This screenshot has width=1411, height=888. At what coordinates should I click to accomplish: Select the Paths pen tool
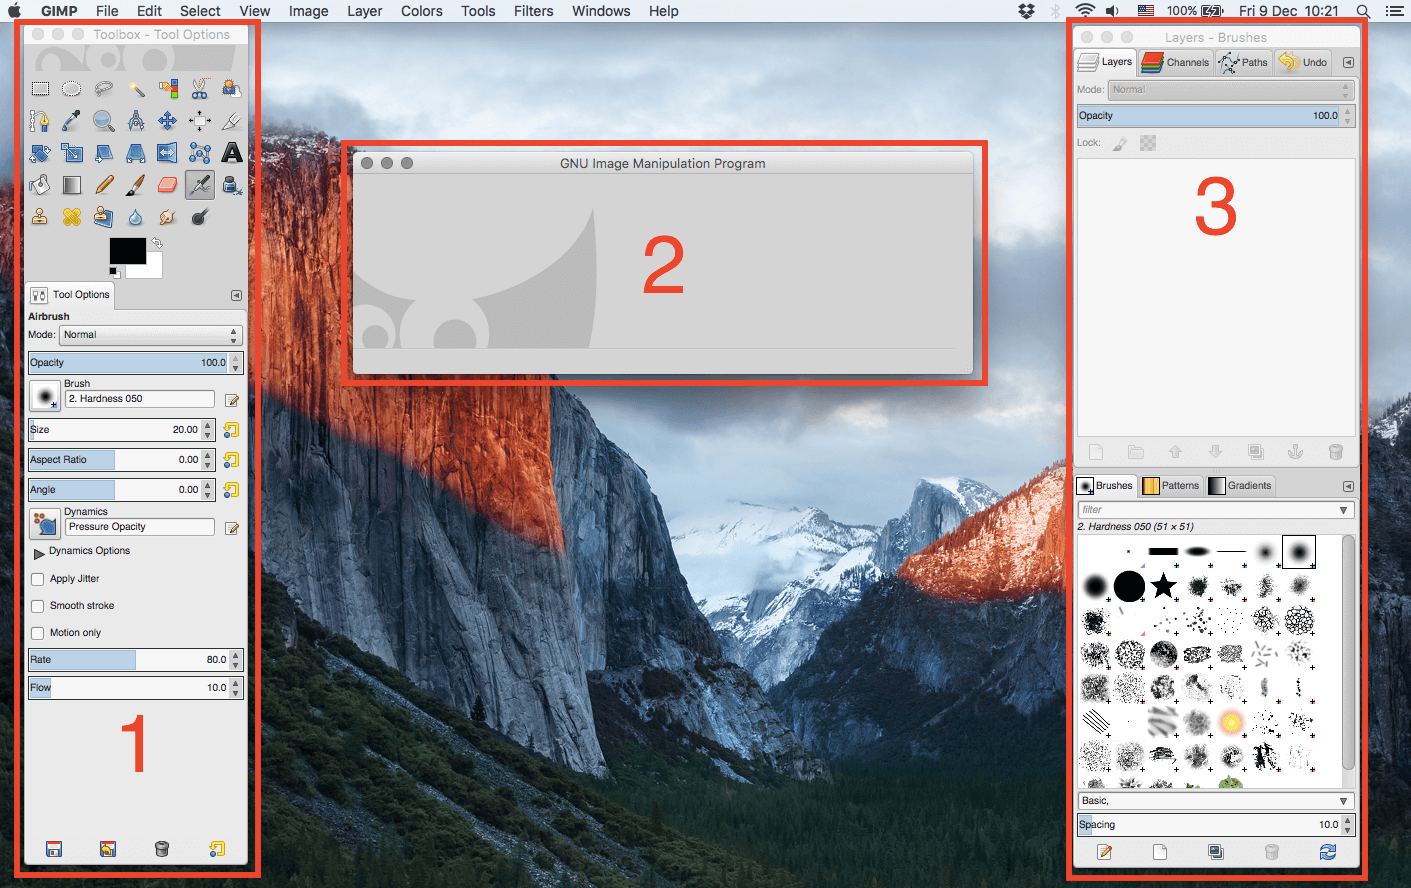point(40,121)
